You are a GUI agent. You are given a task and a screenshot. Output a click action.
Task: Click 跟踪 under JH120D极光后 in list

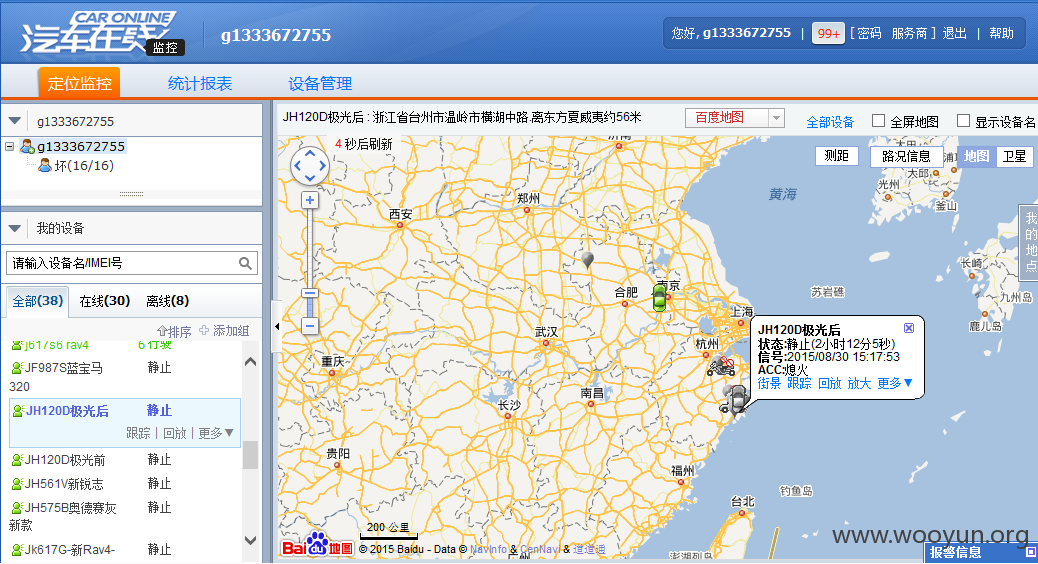coord(138,433)
